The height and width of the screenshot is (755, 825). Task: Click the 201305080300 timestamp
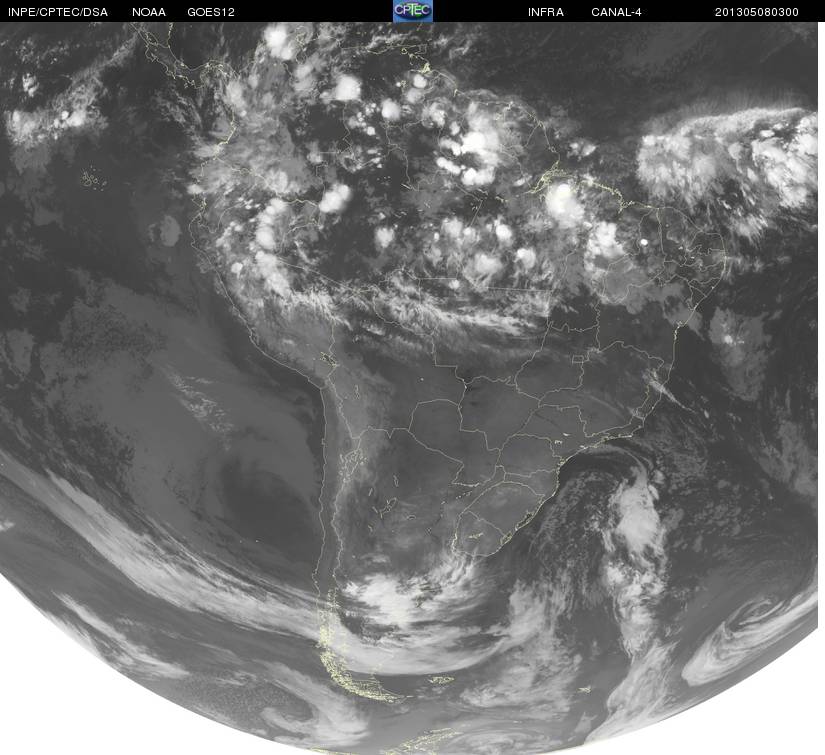coord(757,12)
